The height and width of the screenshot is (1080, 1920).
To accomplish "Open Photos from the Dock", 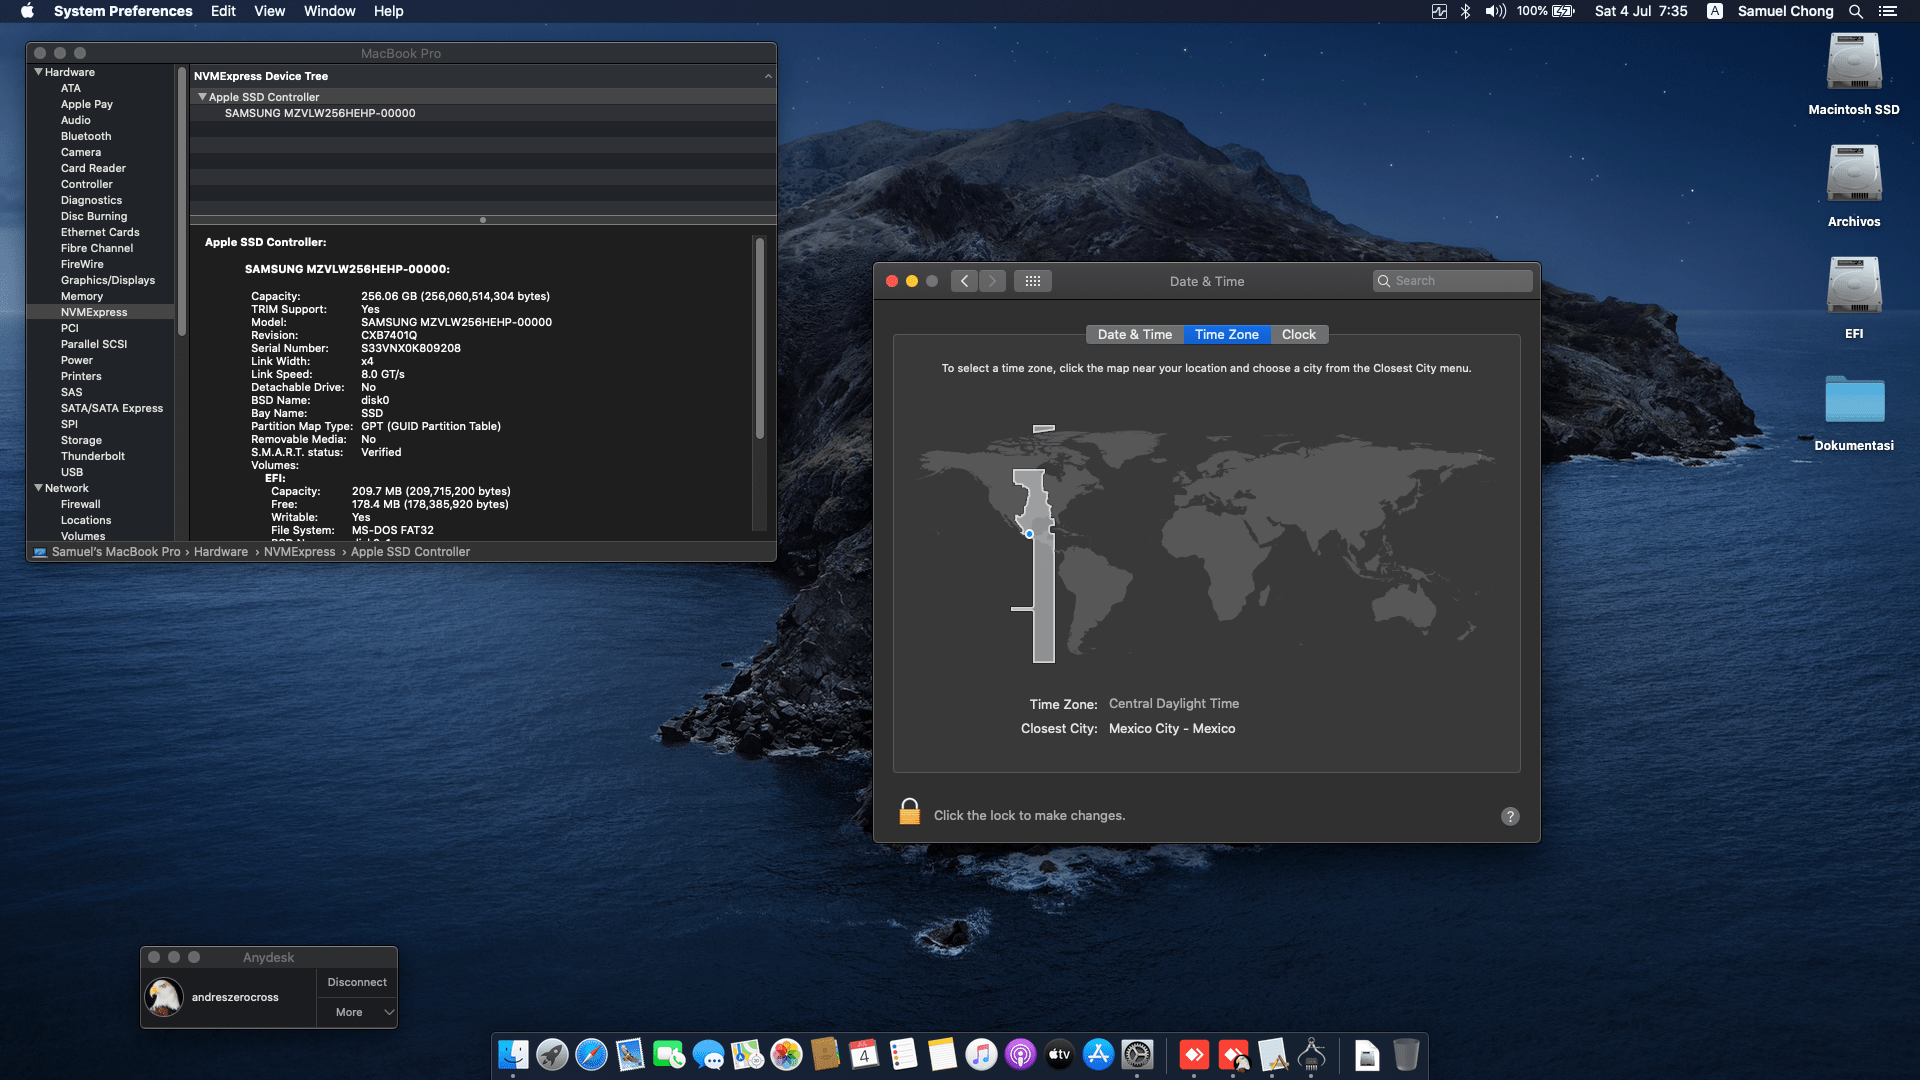I will pos(786,1054).
